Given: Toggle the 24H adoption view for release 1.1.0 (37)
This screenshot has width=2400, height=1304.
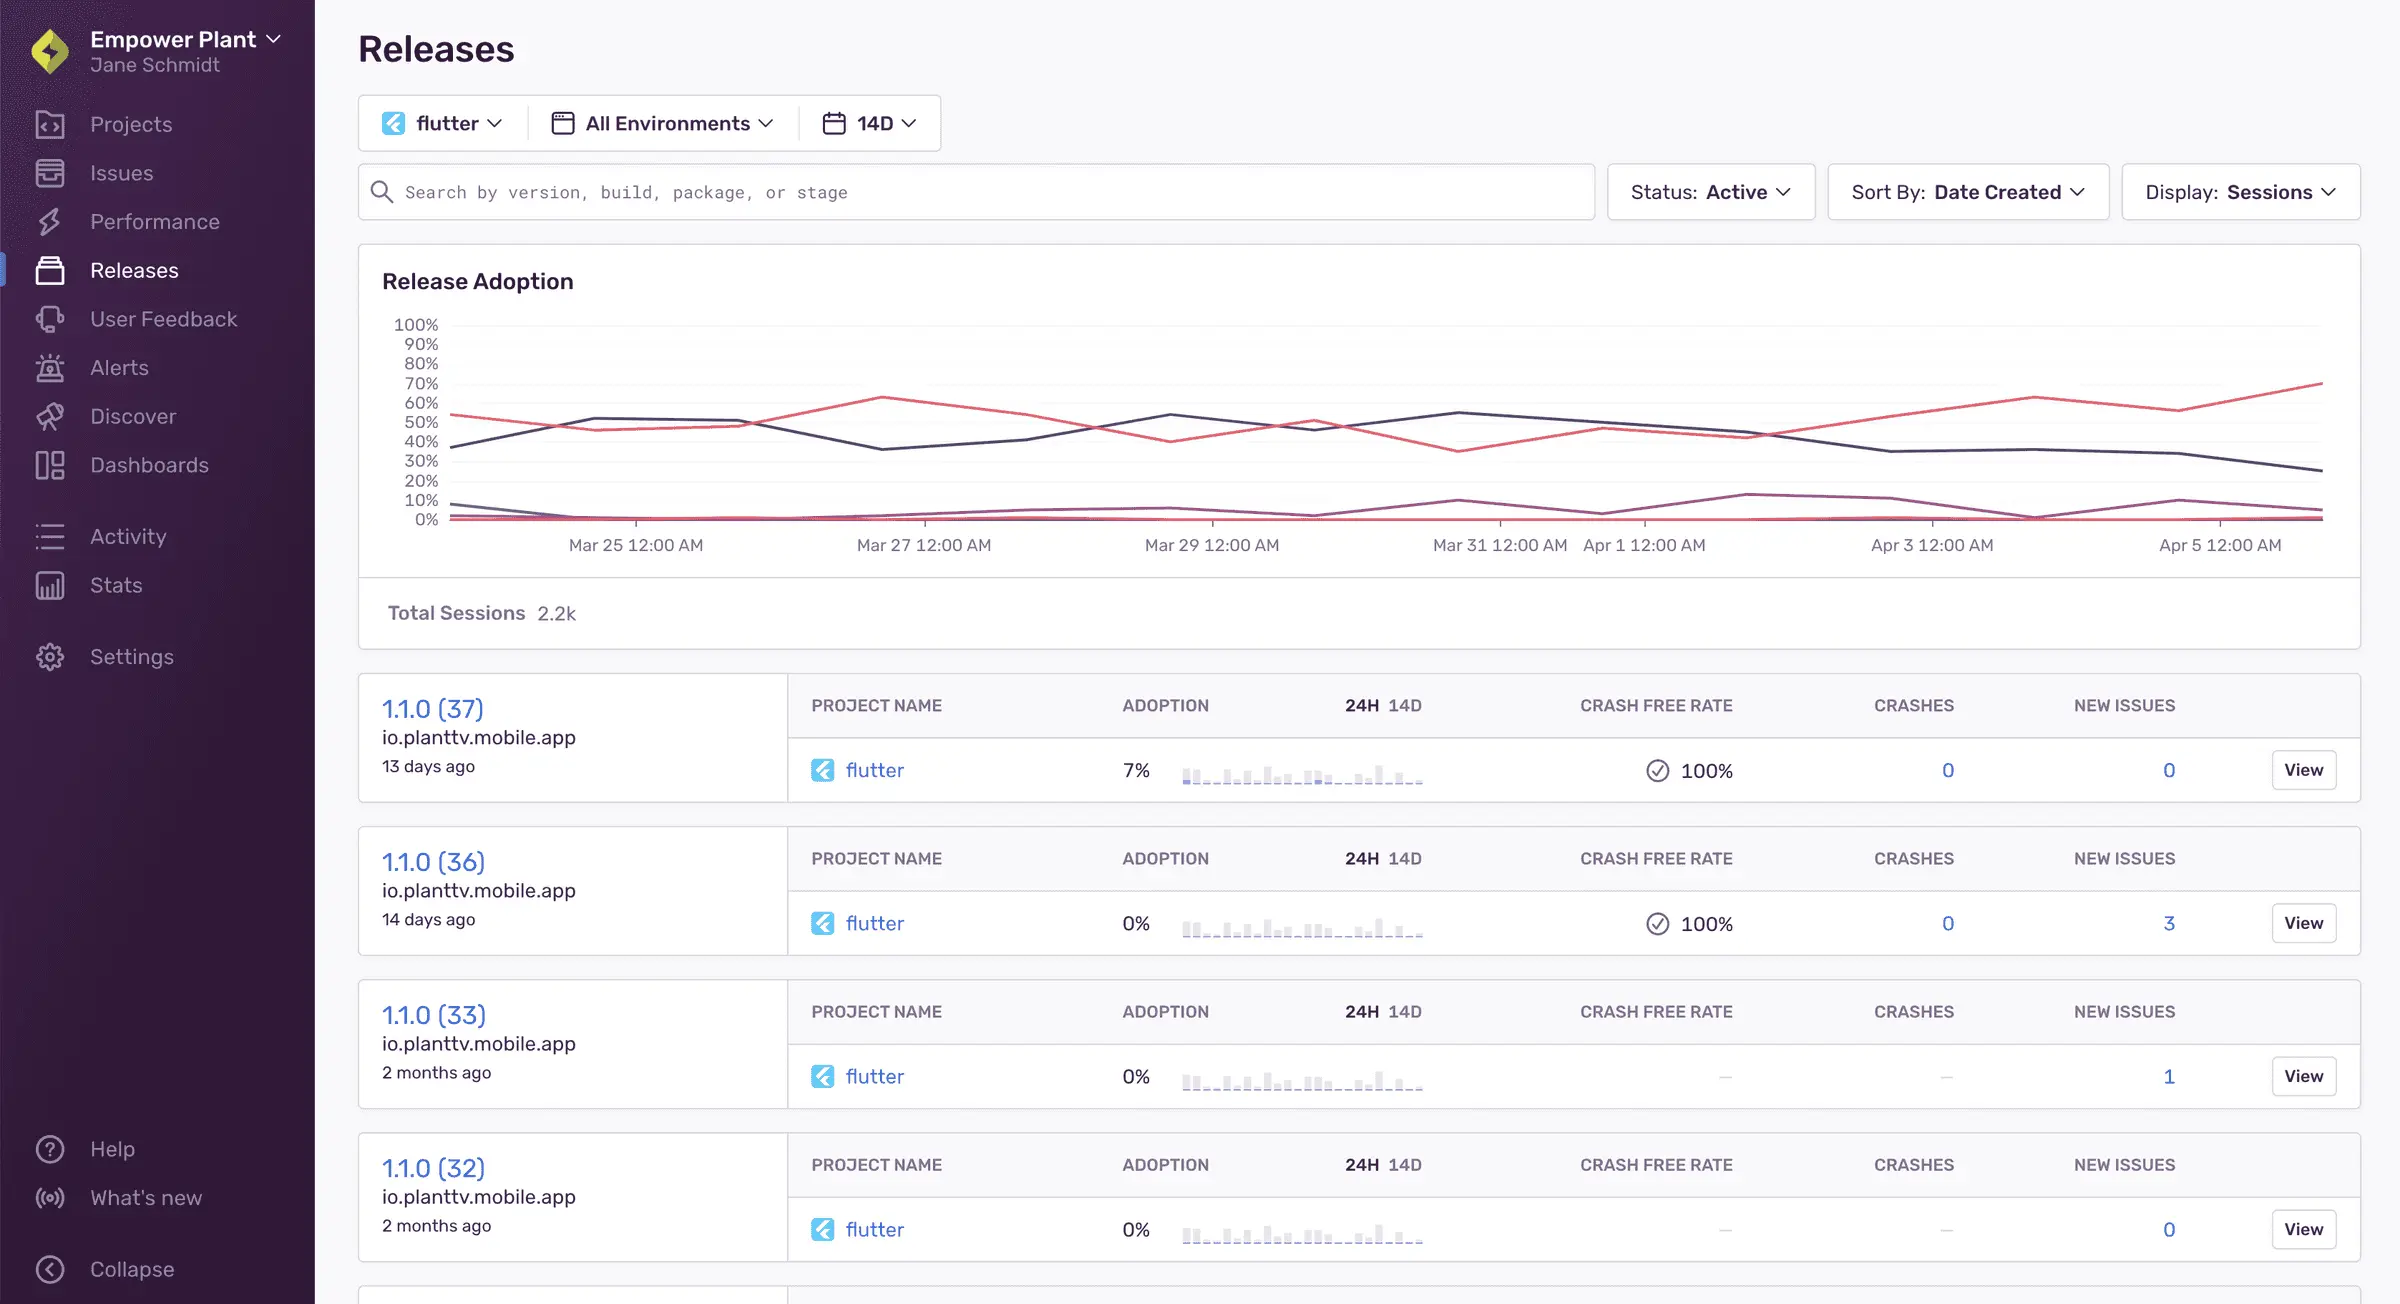Looking at the screenshot, I should tap(1361, 706).
